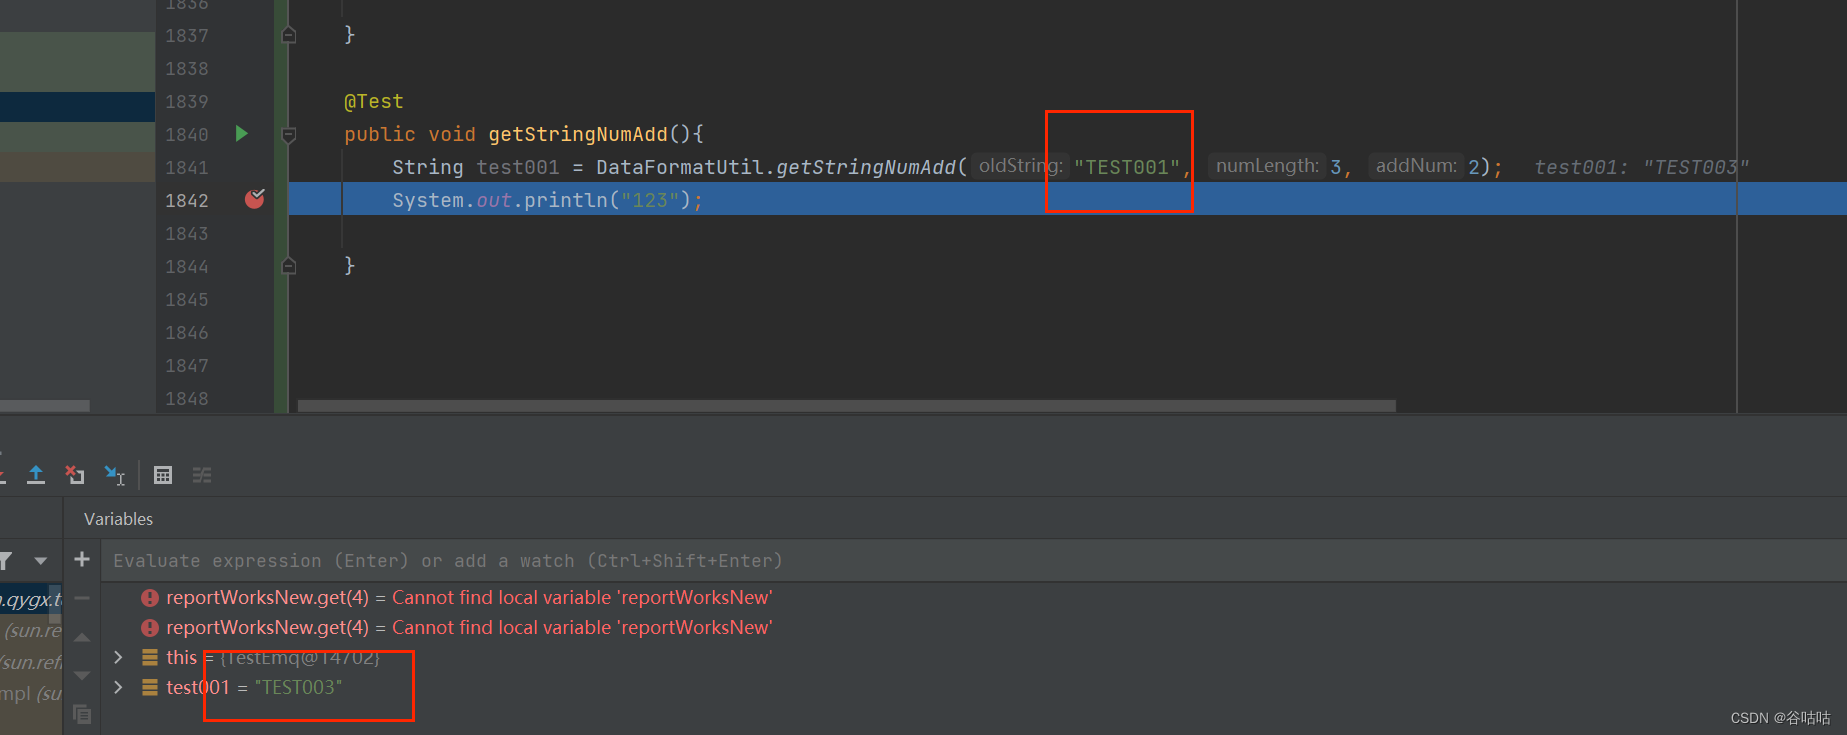
Task: Click the "TEST001" string argument
Action: coord(1127,167)
